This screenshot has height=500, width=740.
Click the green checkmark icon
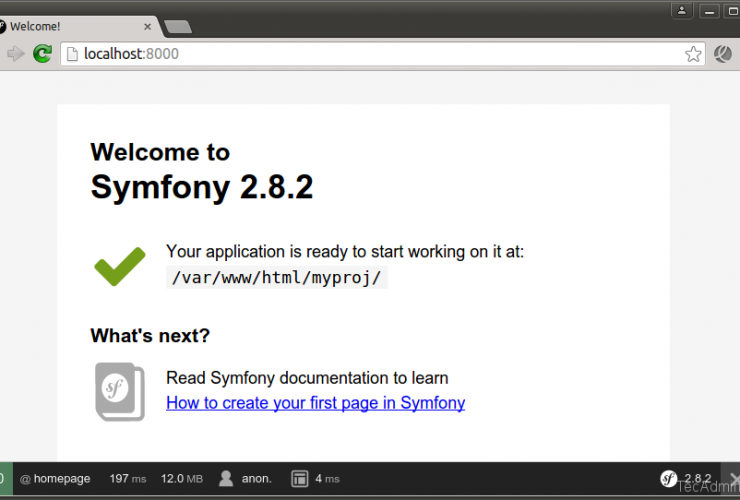(120, 265)
